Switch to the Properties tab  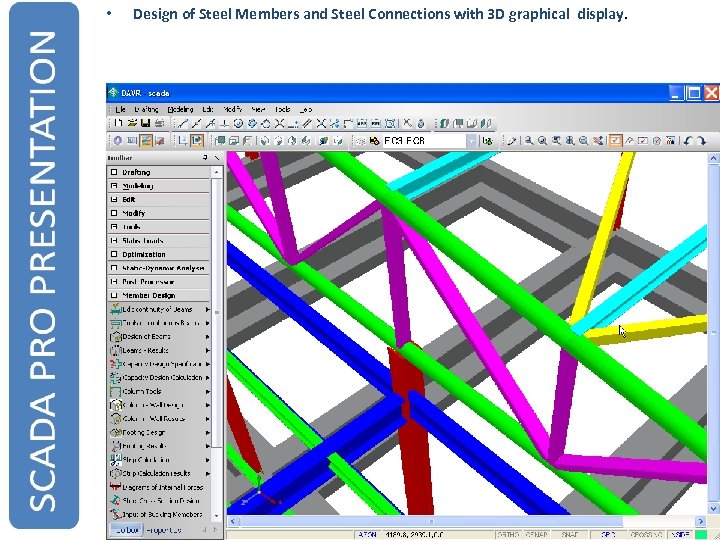click(163, 530)
